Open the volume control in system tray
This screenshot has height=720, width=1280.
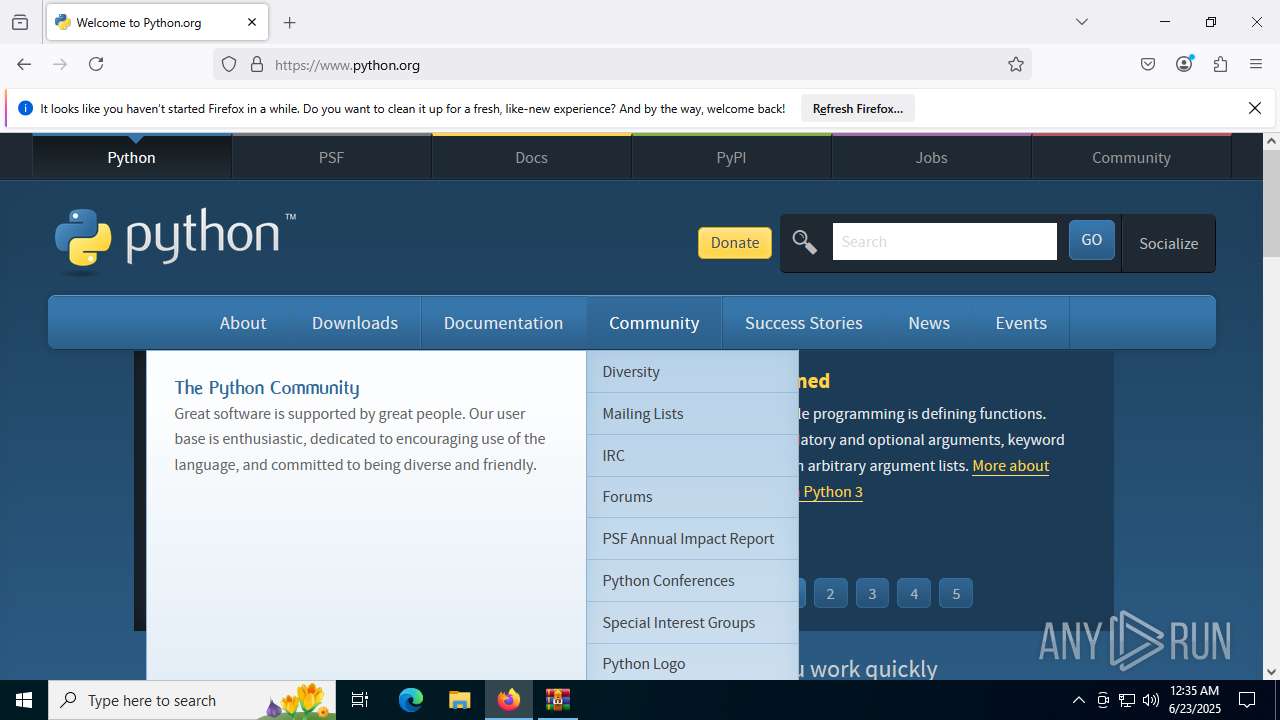coord(1150,700)
